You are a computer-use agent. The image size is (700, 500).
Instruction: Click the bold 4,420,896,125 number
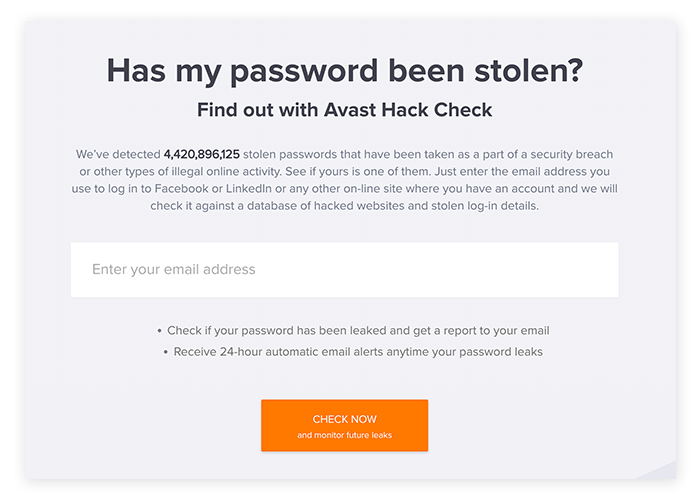pos(202,155)
